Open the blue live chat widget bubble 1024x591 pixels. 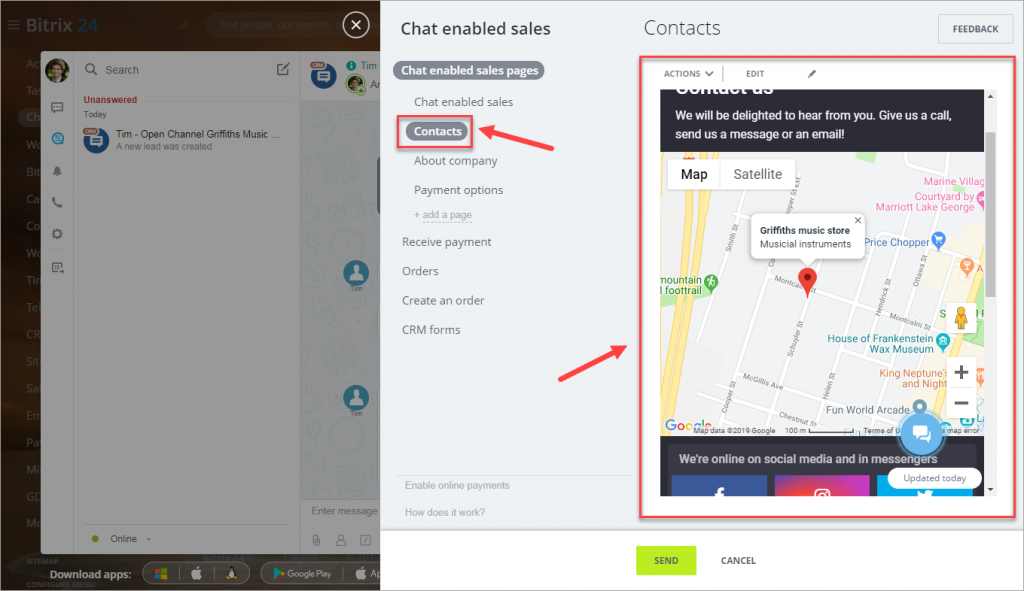(921, 433)
